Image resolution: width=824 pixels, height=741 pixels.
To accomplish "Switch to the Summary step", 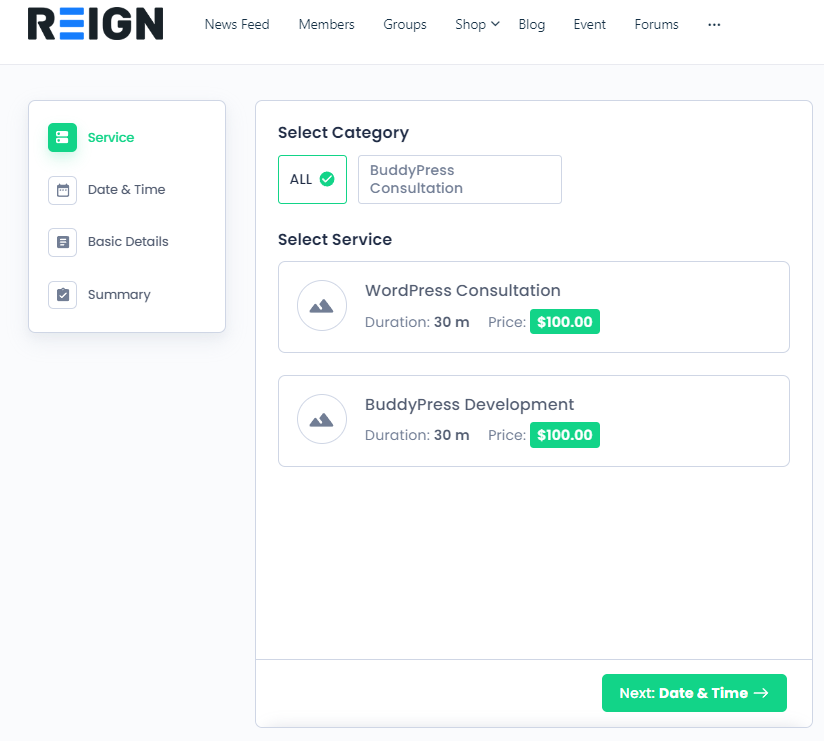I will point(119,294).
